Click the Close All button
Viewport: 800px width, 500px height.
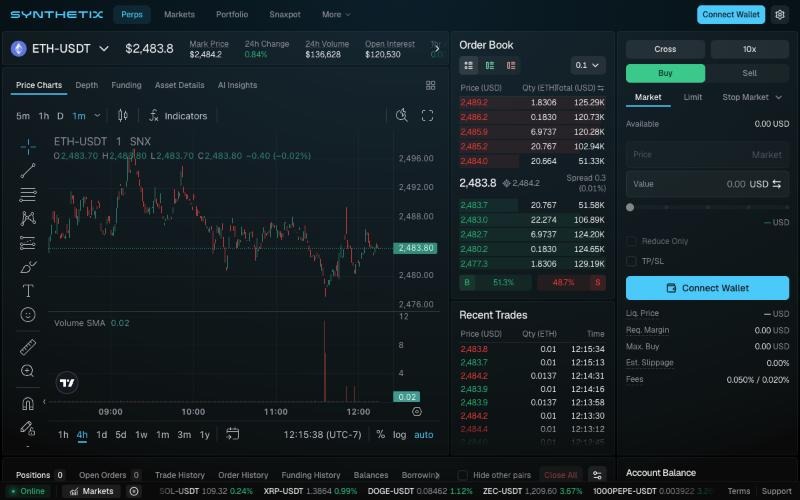pyautogui.click(x=561, y=475)
